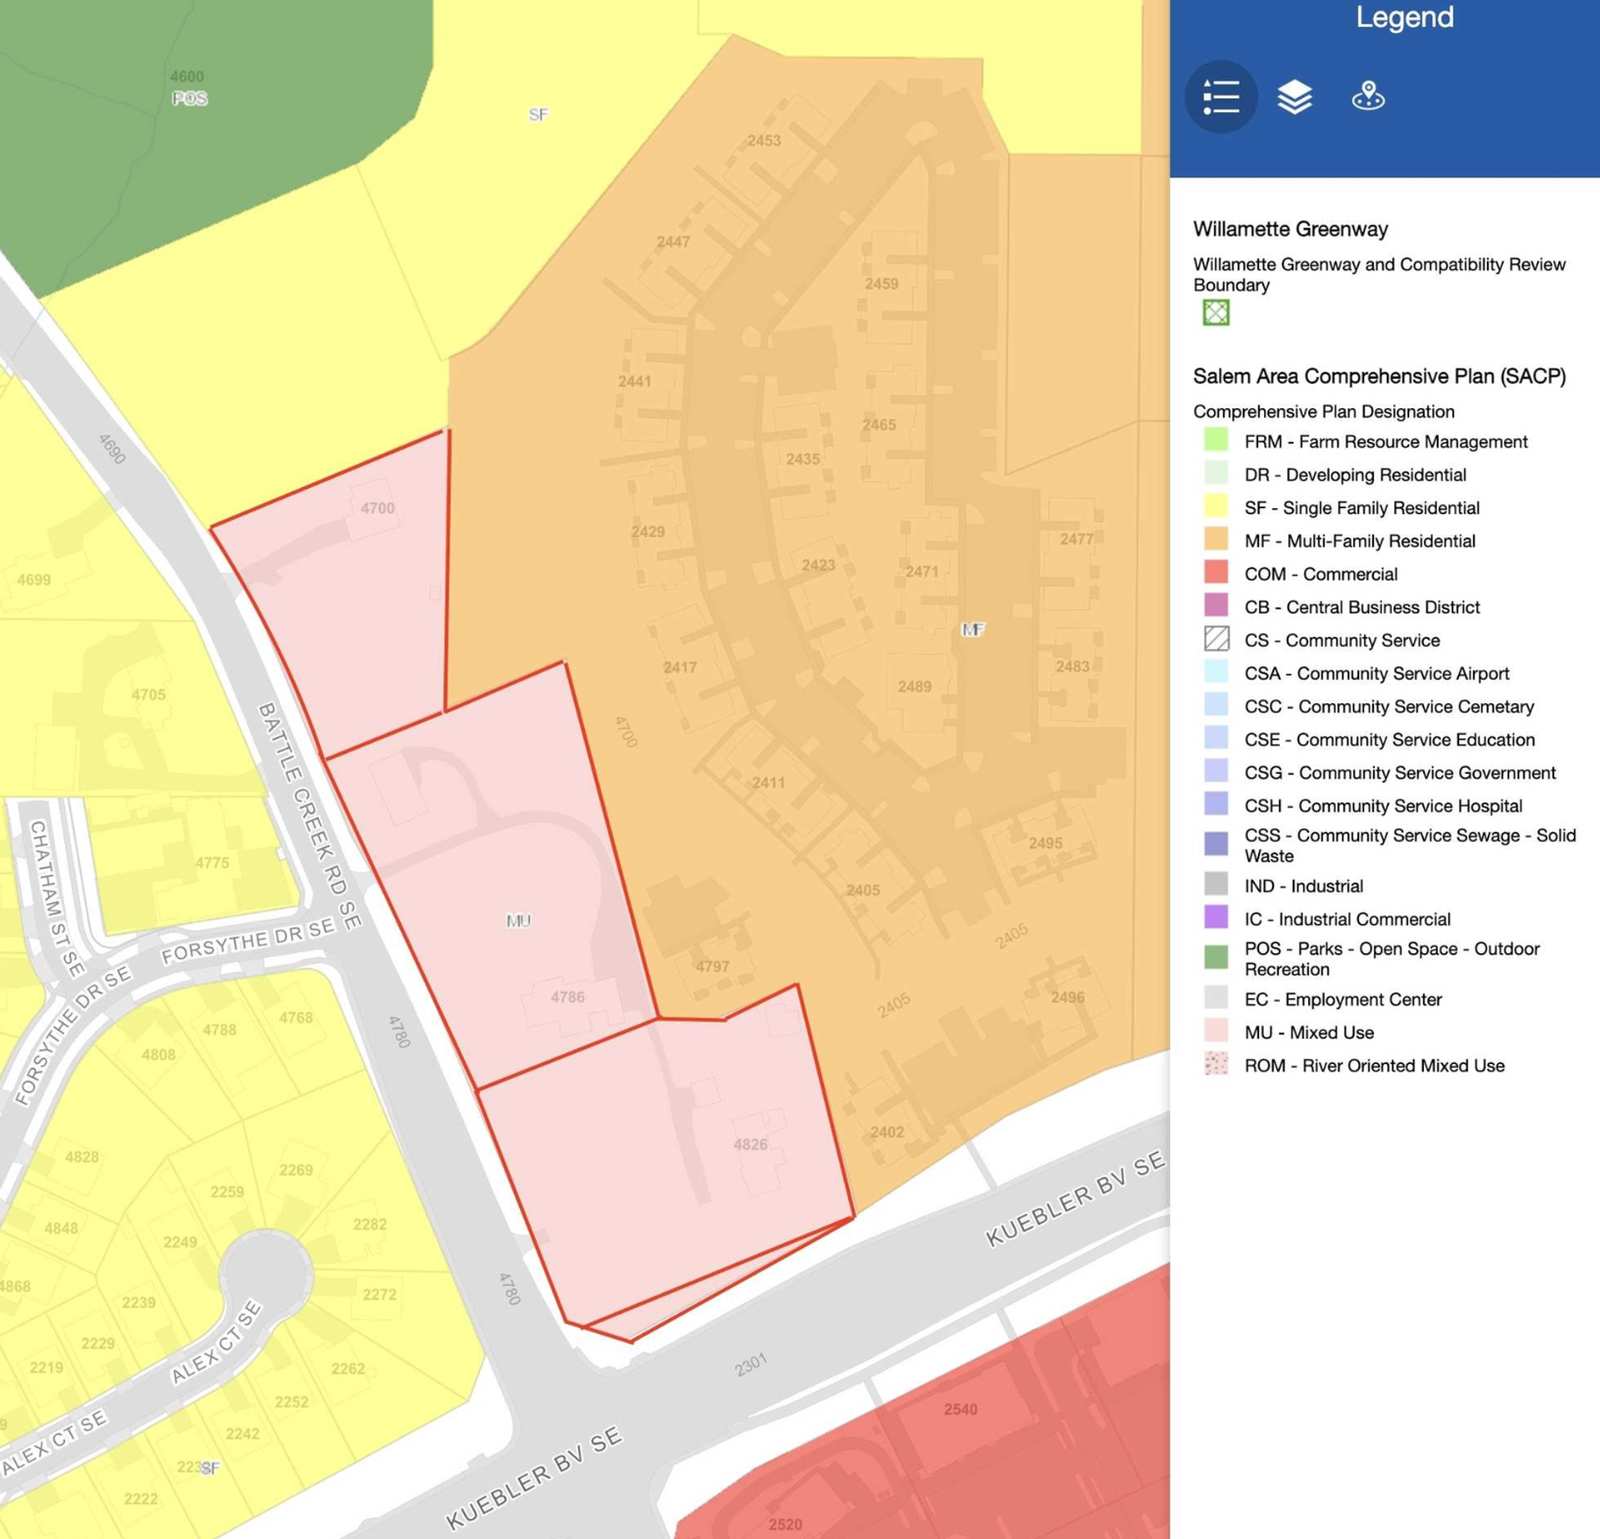Screen dimensions: 1600x1539
Task: Click the ROM River Oriented Mixed Use symbol
Action: click(x=1216, y=1064)
